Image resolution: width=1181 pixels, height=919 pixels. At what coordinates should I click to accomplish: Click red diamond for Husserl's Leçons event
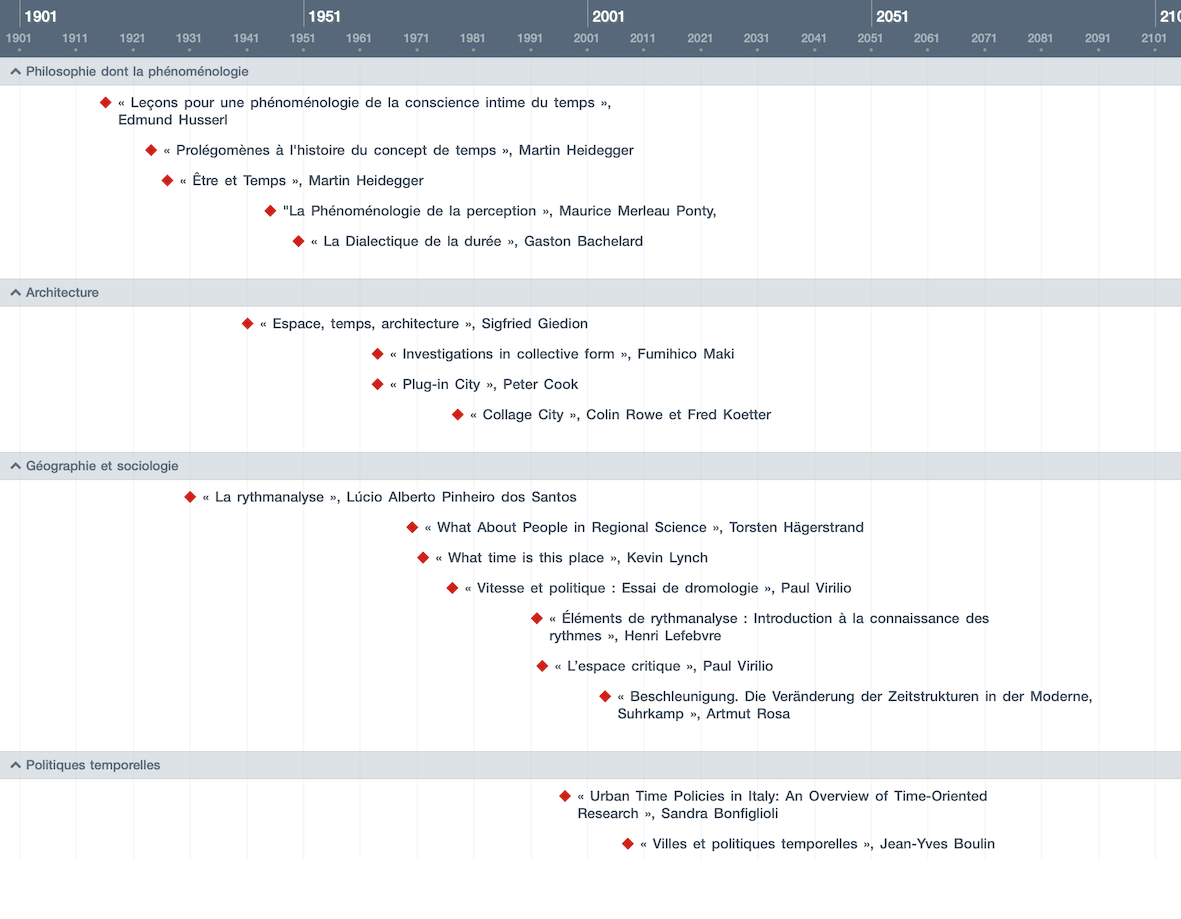point(105,102)
